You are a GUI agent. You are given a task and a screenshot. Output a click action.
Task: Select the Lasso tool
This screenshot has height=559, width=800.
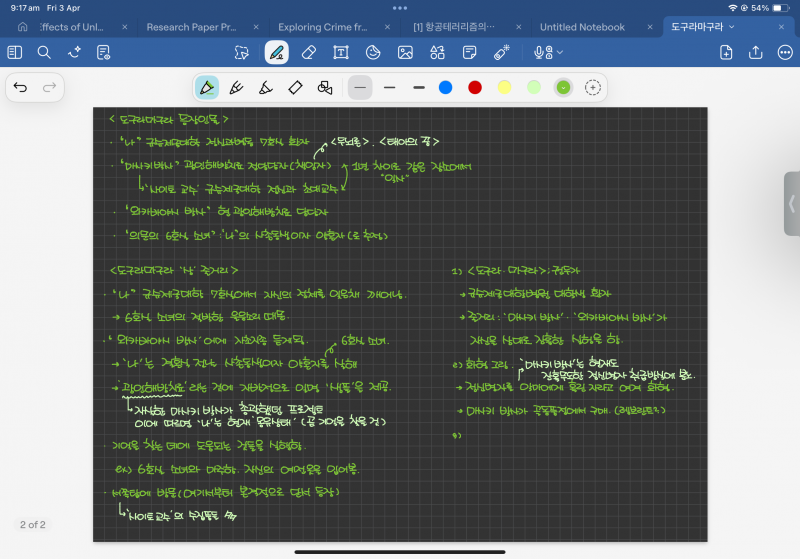tap(241, 52)
